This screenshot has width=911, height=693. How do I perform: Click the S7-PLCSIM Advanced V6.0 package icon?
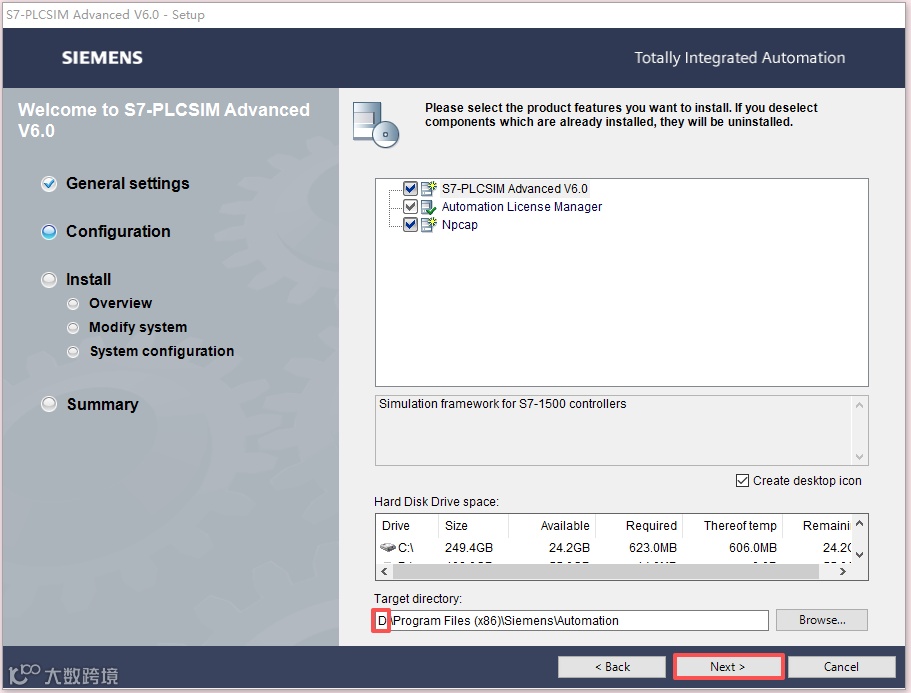coord(428,188)
